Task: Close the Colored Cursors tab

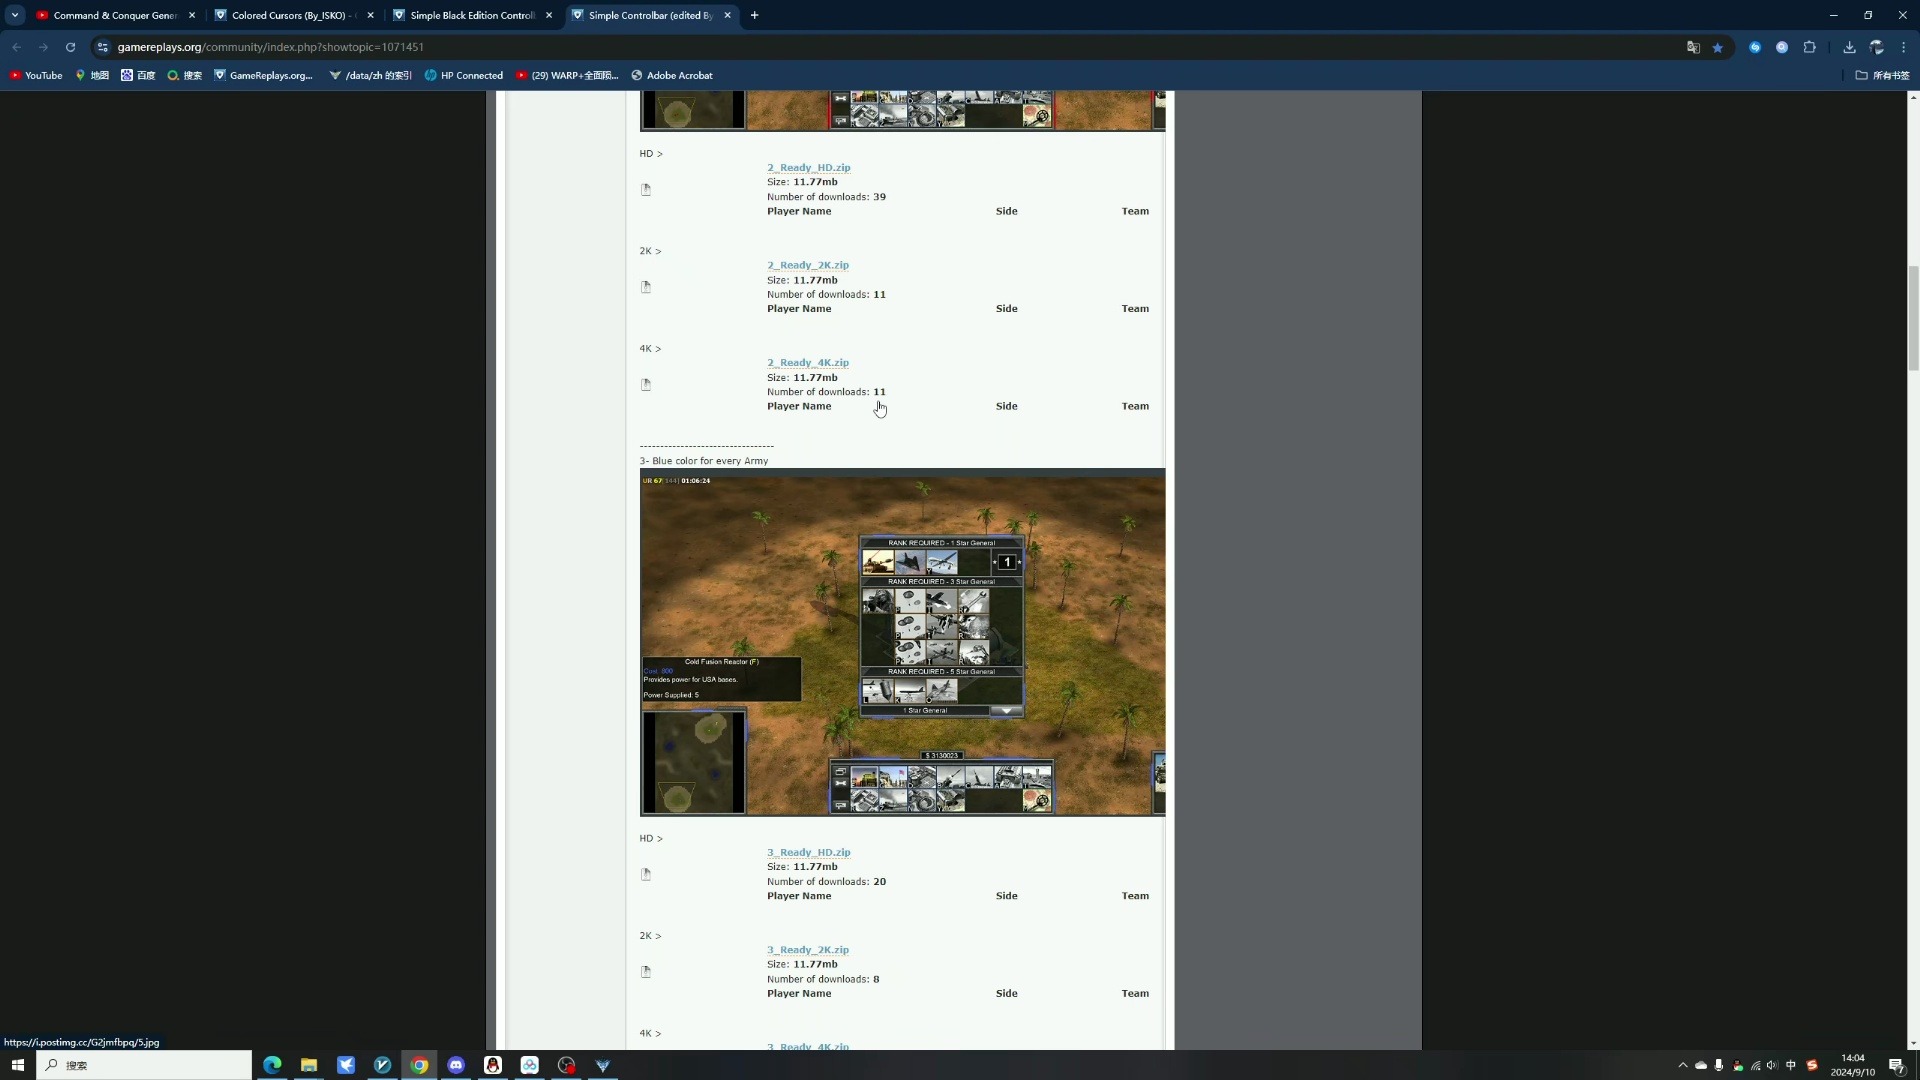Action: click(371, 15)
